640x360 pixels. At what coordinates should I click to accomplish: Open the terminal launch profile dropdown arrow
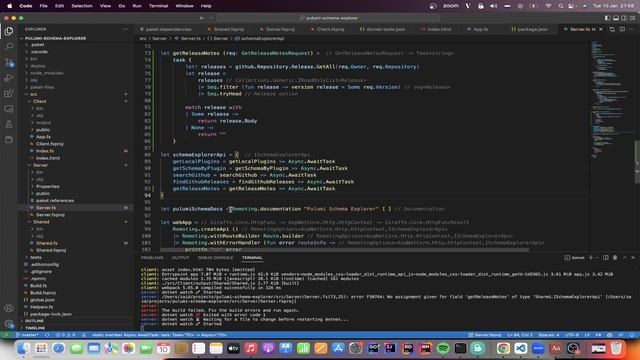[597, 258]
